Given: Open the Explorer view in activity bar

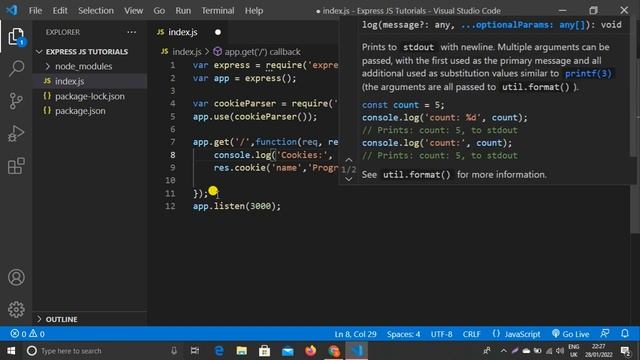Looking at the screenshot, I should coord(16,37).
